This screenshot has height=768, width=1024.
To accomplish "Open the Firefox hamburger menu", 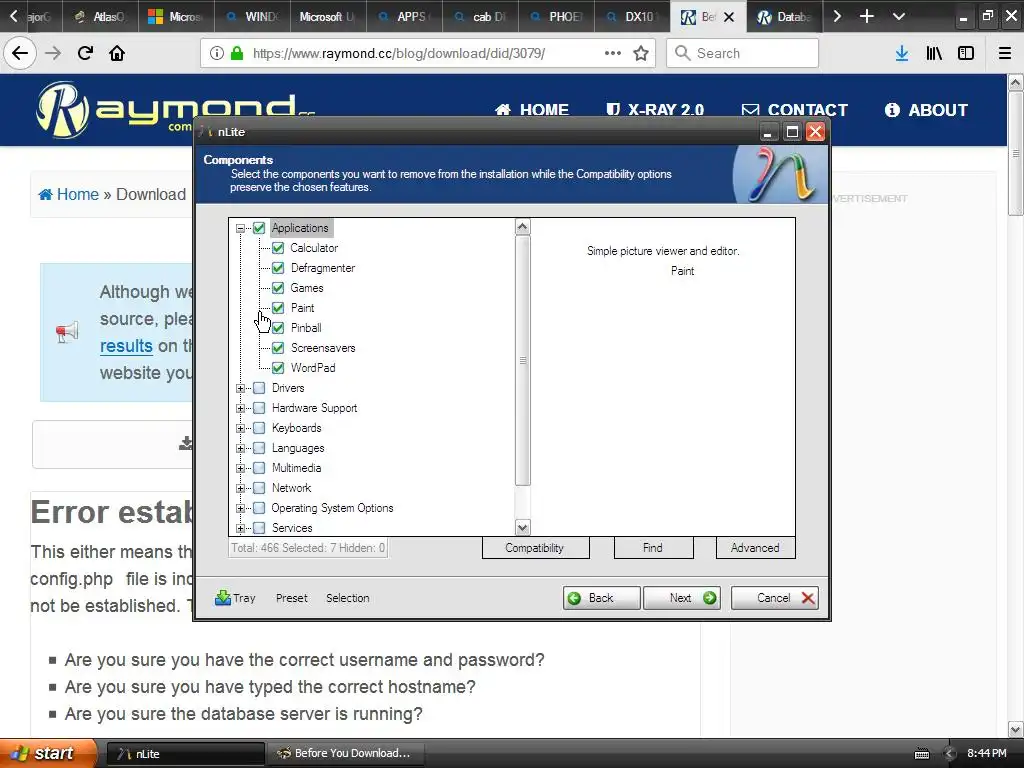I will 1005,53.
